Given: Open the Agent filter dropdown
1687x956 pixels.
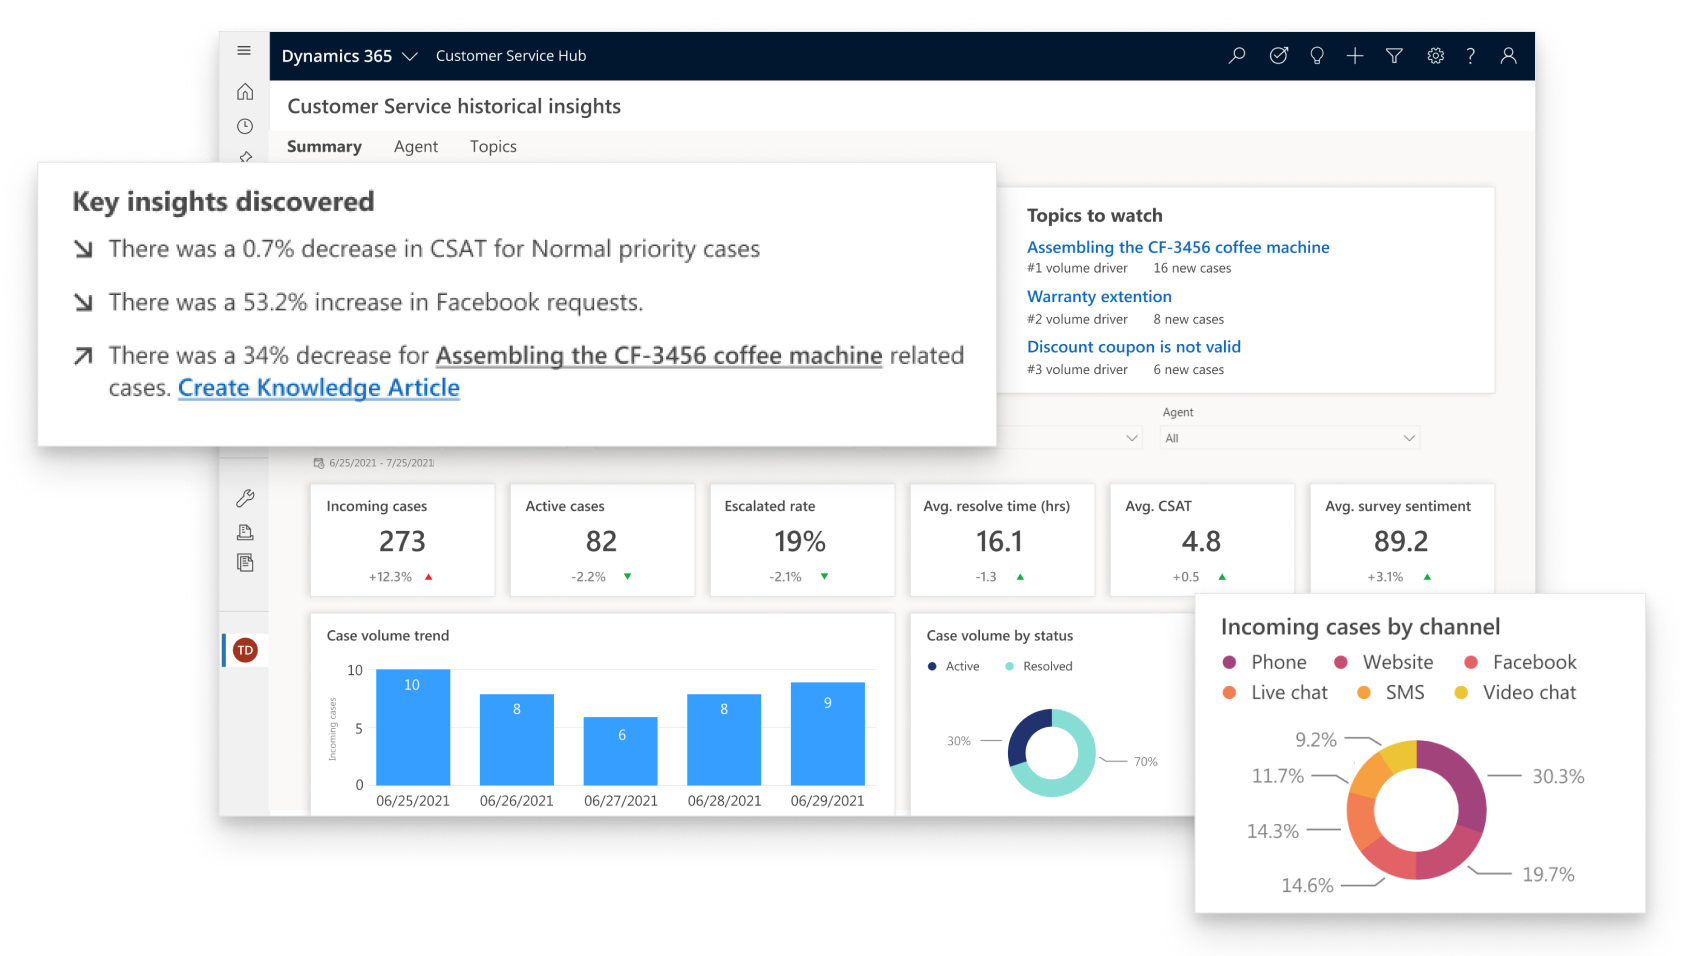Looking at the screenshot, I should pyautogui.click(x=1289, y=438).
